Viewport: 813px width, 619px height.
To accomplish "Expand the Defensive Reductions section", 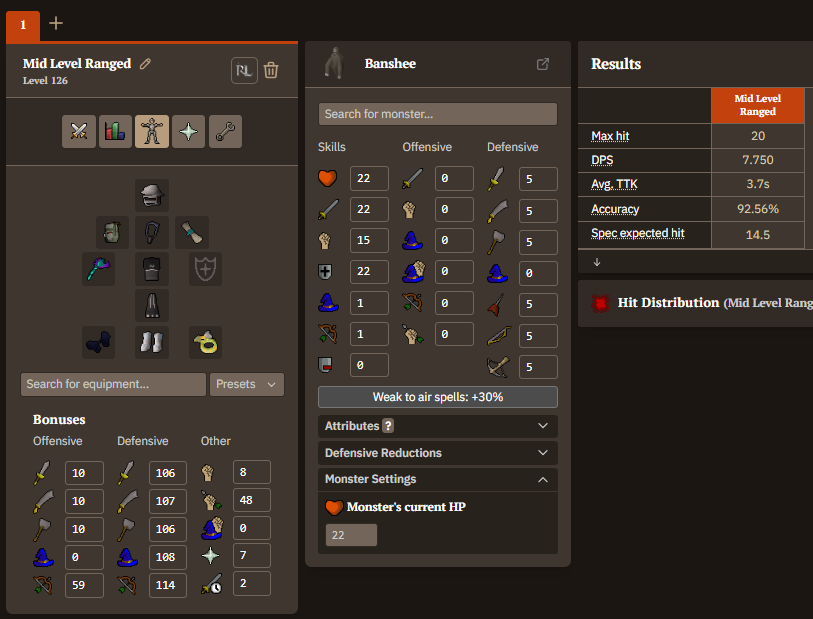I will [437, 453].
